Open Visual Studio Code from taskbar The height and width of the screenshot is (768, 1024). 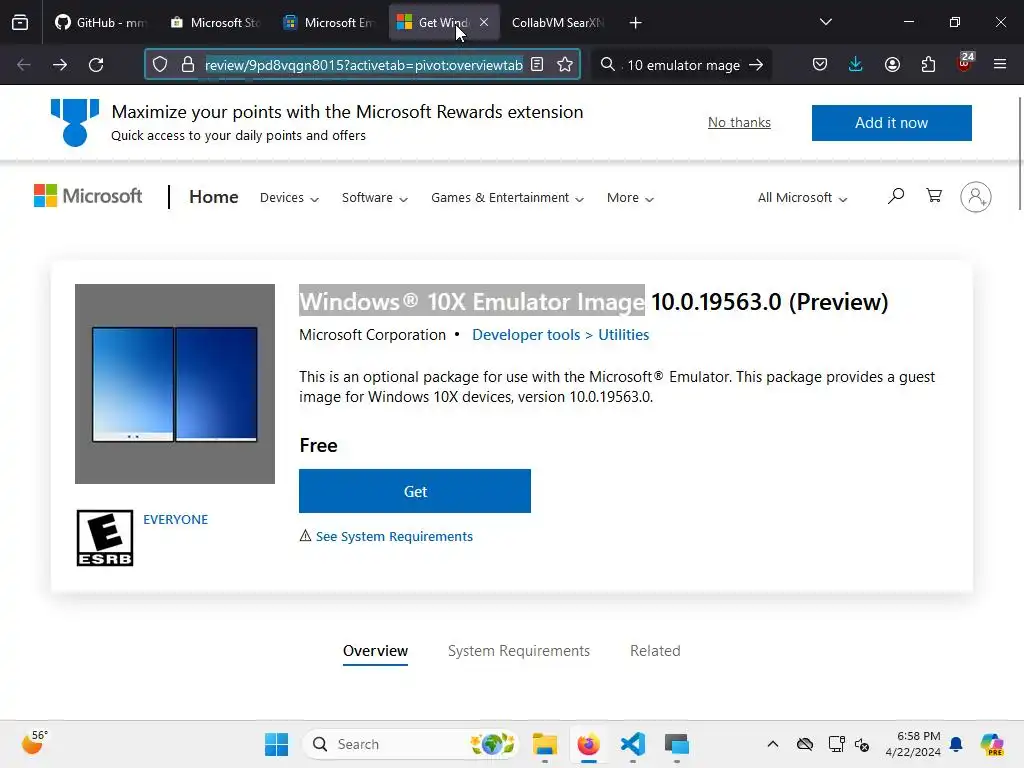tap(632, 744)
